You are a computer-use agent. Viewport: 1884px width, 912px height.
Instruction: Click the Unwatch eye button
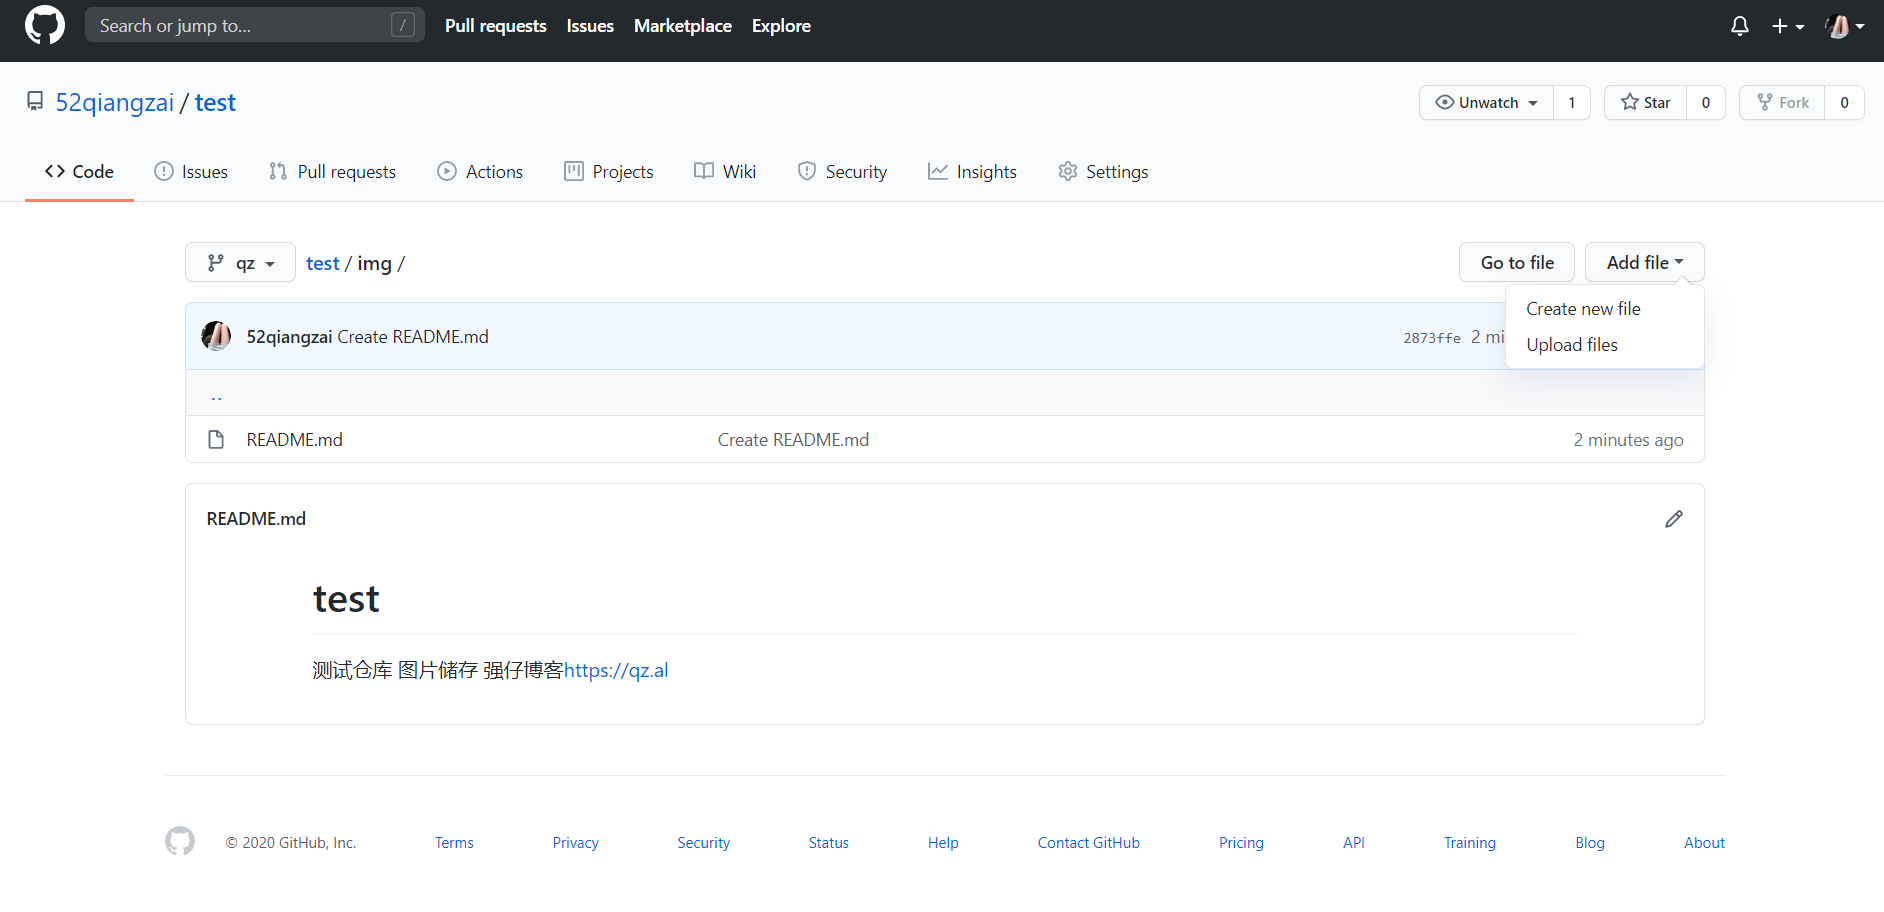coord(1486,103)
